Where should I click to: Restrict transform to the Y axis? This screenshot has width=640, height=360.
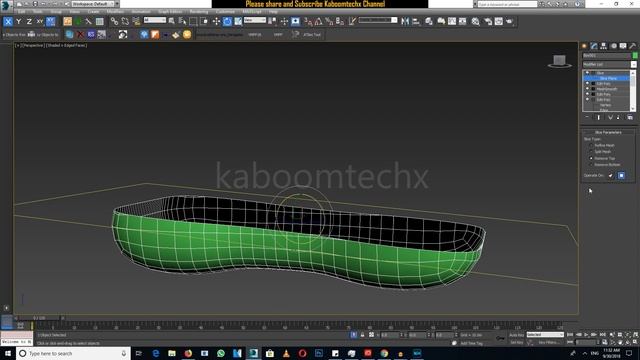[x=19, y=22]
